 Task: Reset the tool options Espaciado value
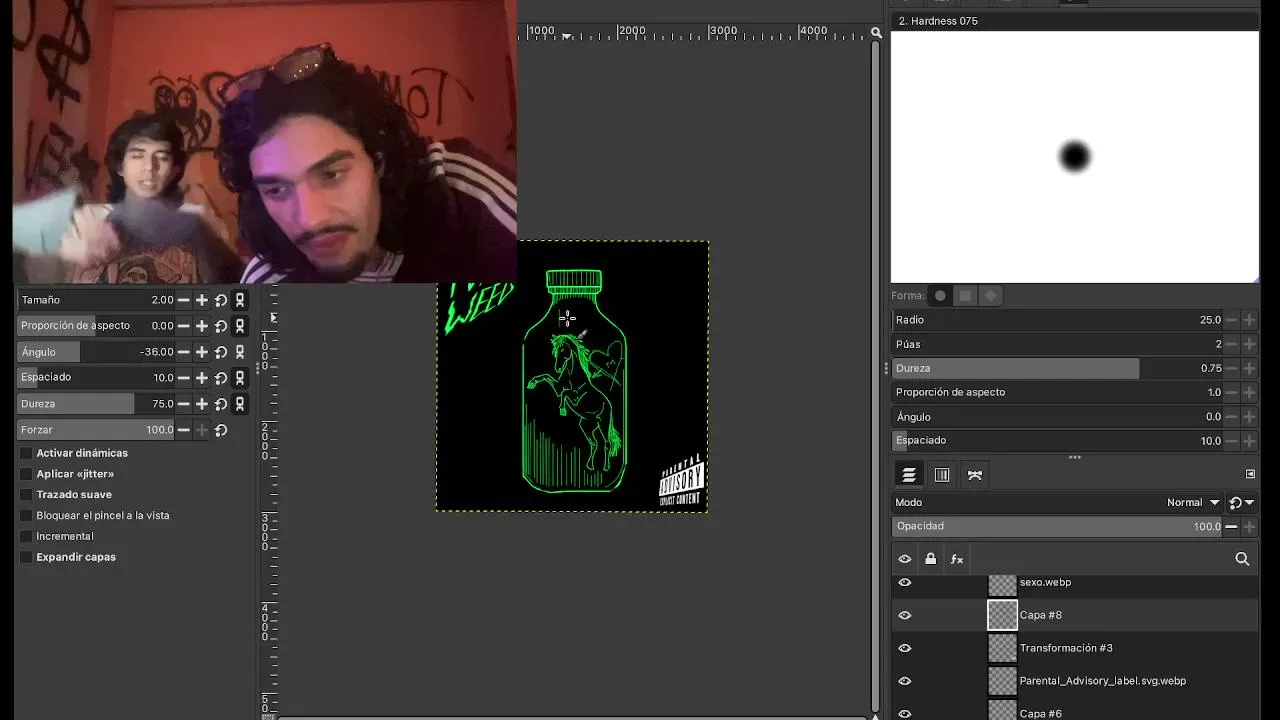click(221, 378)
